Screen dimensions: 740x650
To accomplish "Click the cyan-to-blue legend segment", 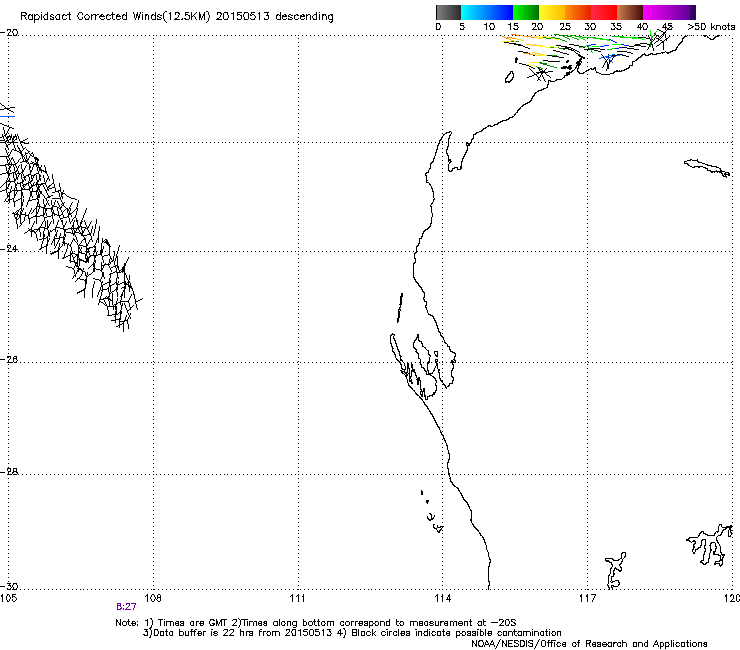I will pyautogui.click(x=487, y=12).
